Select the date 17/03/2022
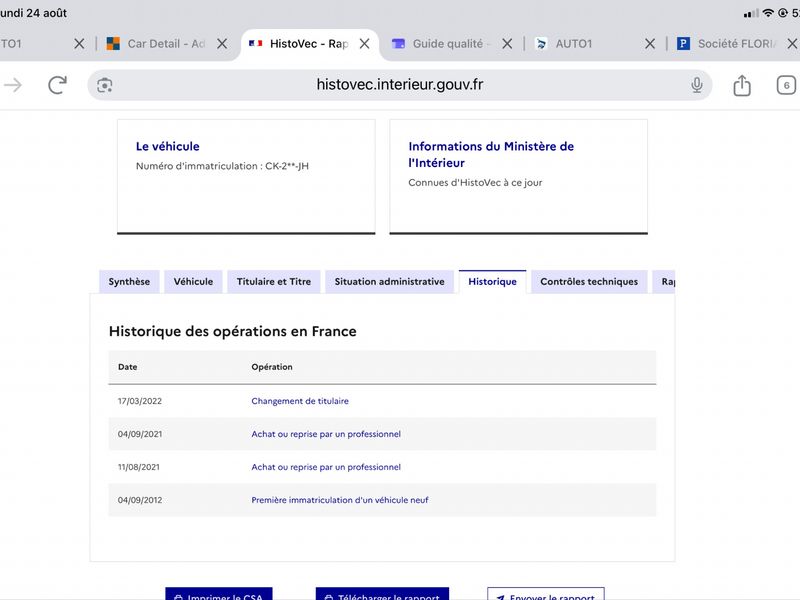The height and width of the screenshot is (600, 800). [140, 401]
